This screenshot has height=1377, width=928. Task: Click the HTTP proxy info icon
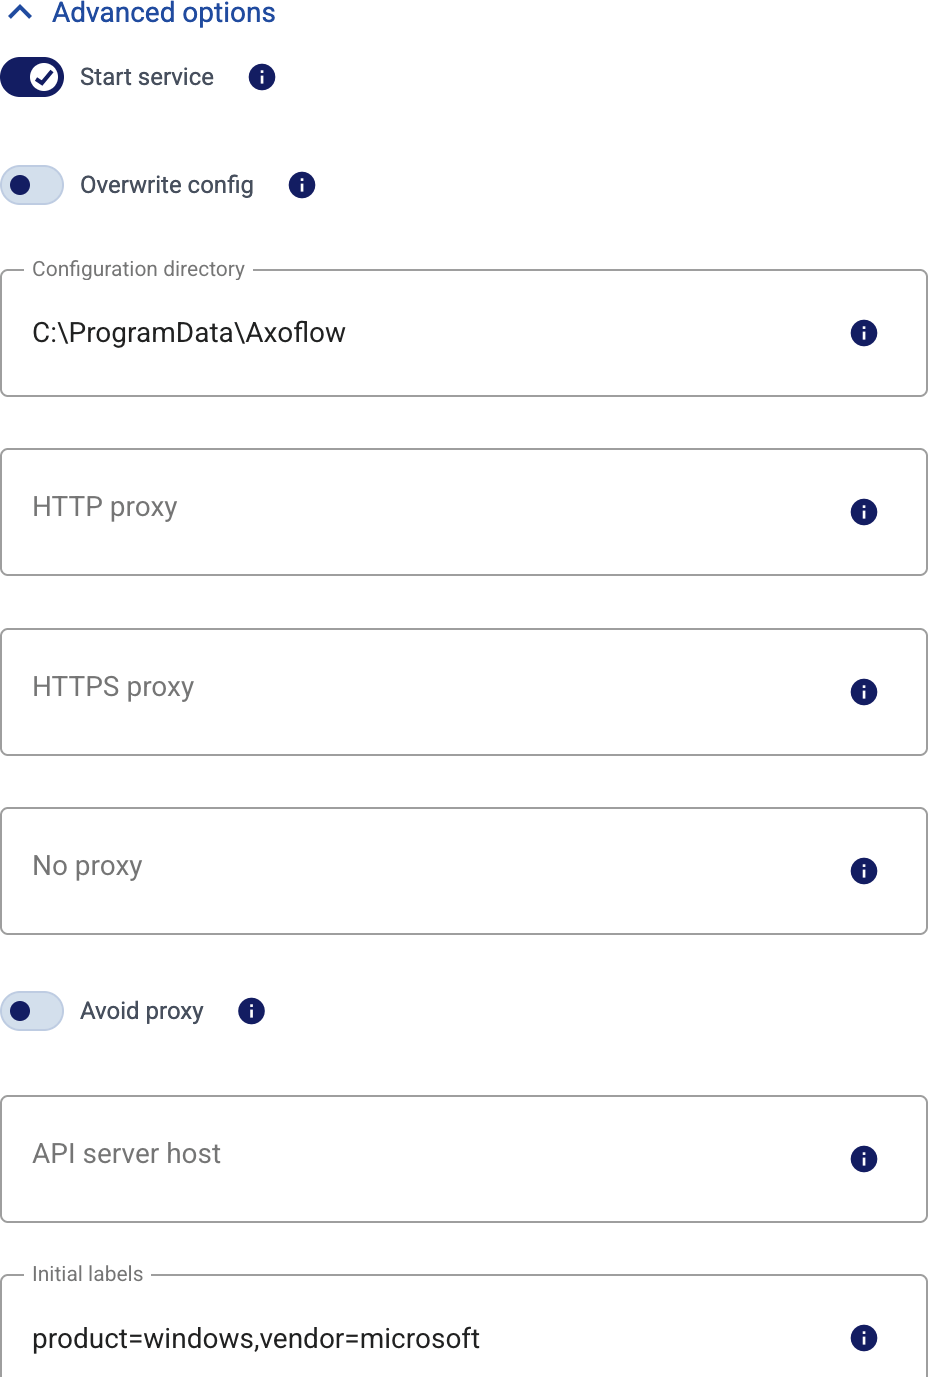864,512
